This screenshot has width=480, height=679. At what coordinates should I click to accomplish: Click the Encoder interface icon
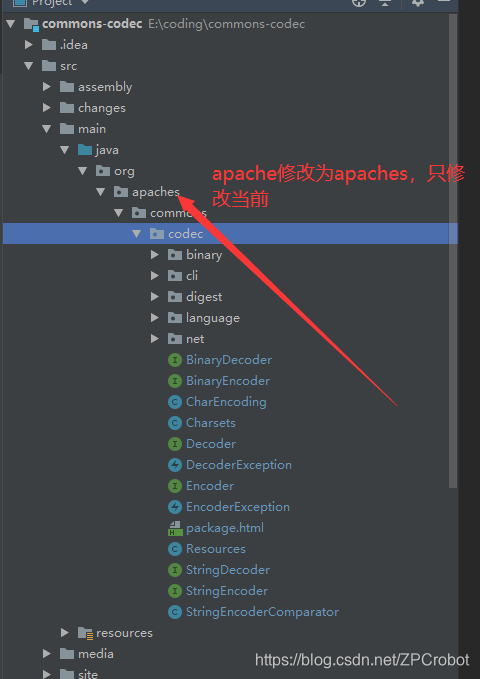pyautogui.click(x=175, y=486)
